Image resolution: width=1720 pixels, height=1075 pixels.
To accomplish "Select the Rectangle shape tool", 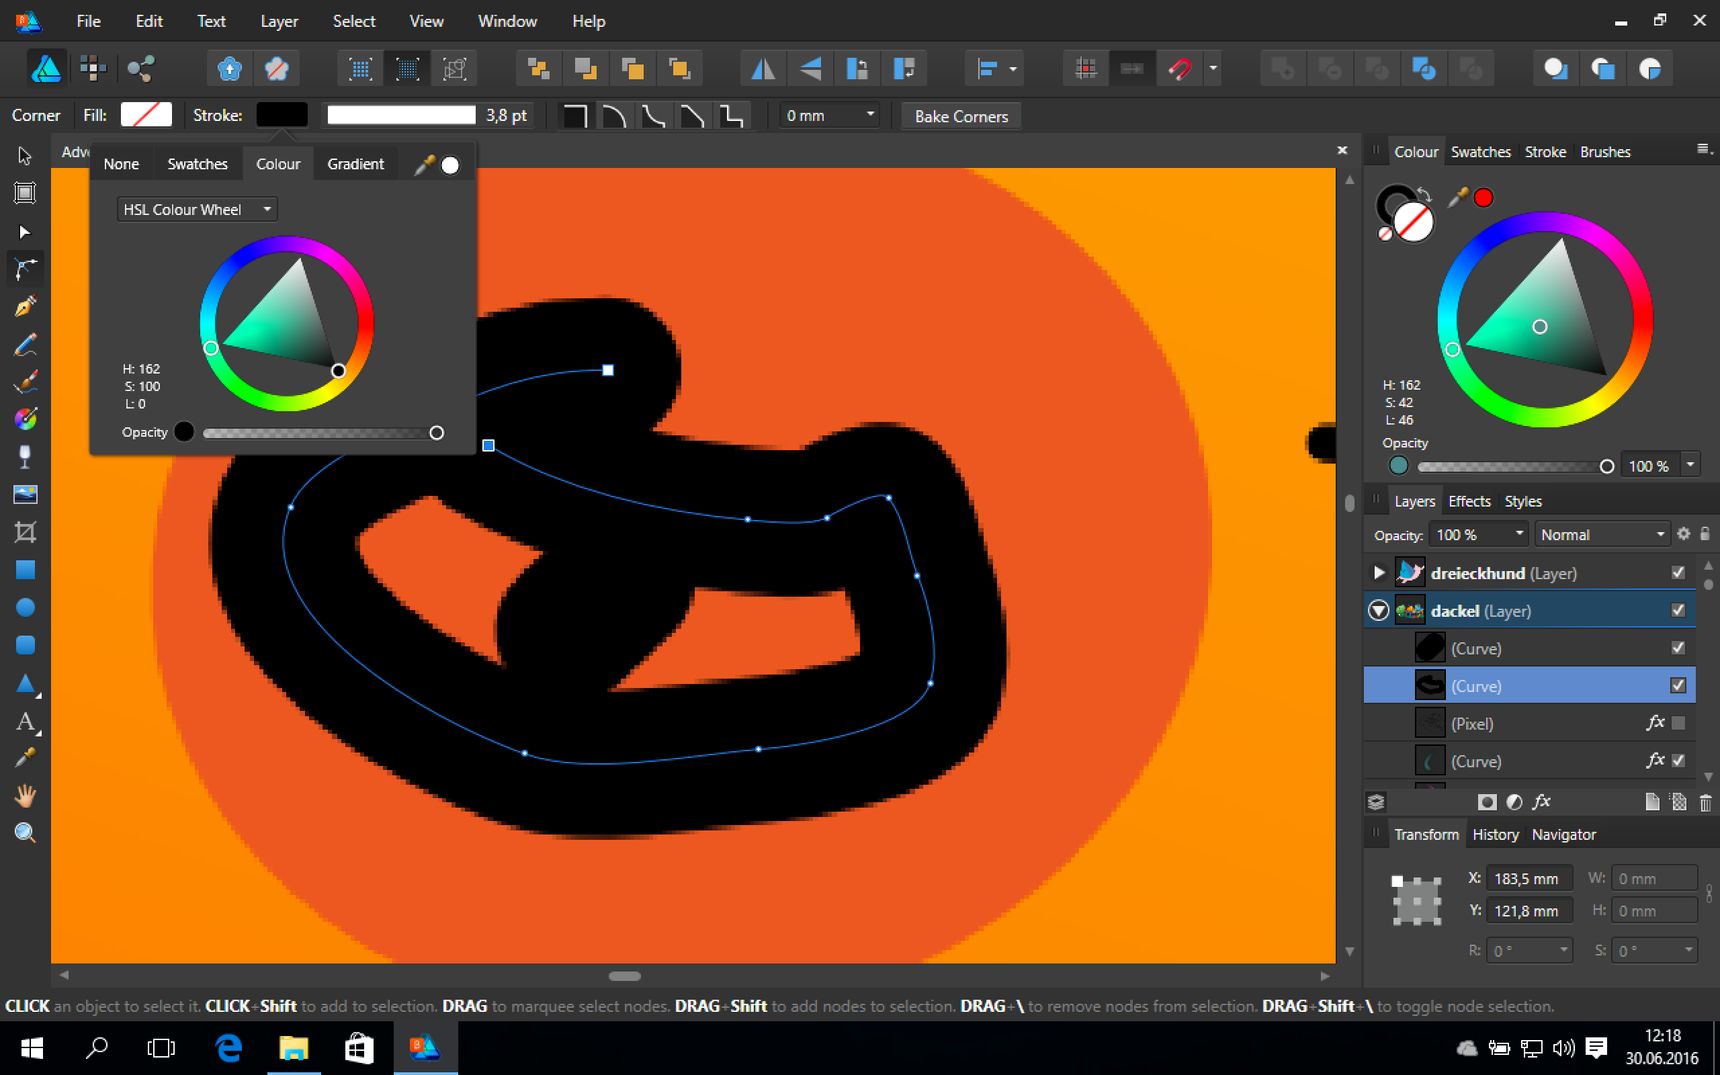I will [x=25, y=570].
